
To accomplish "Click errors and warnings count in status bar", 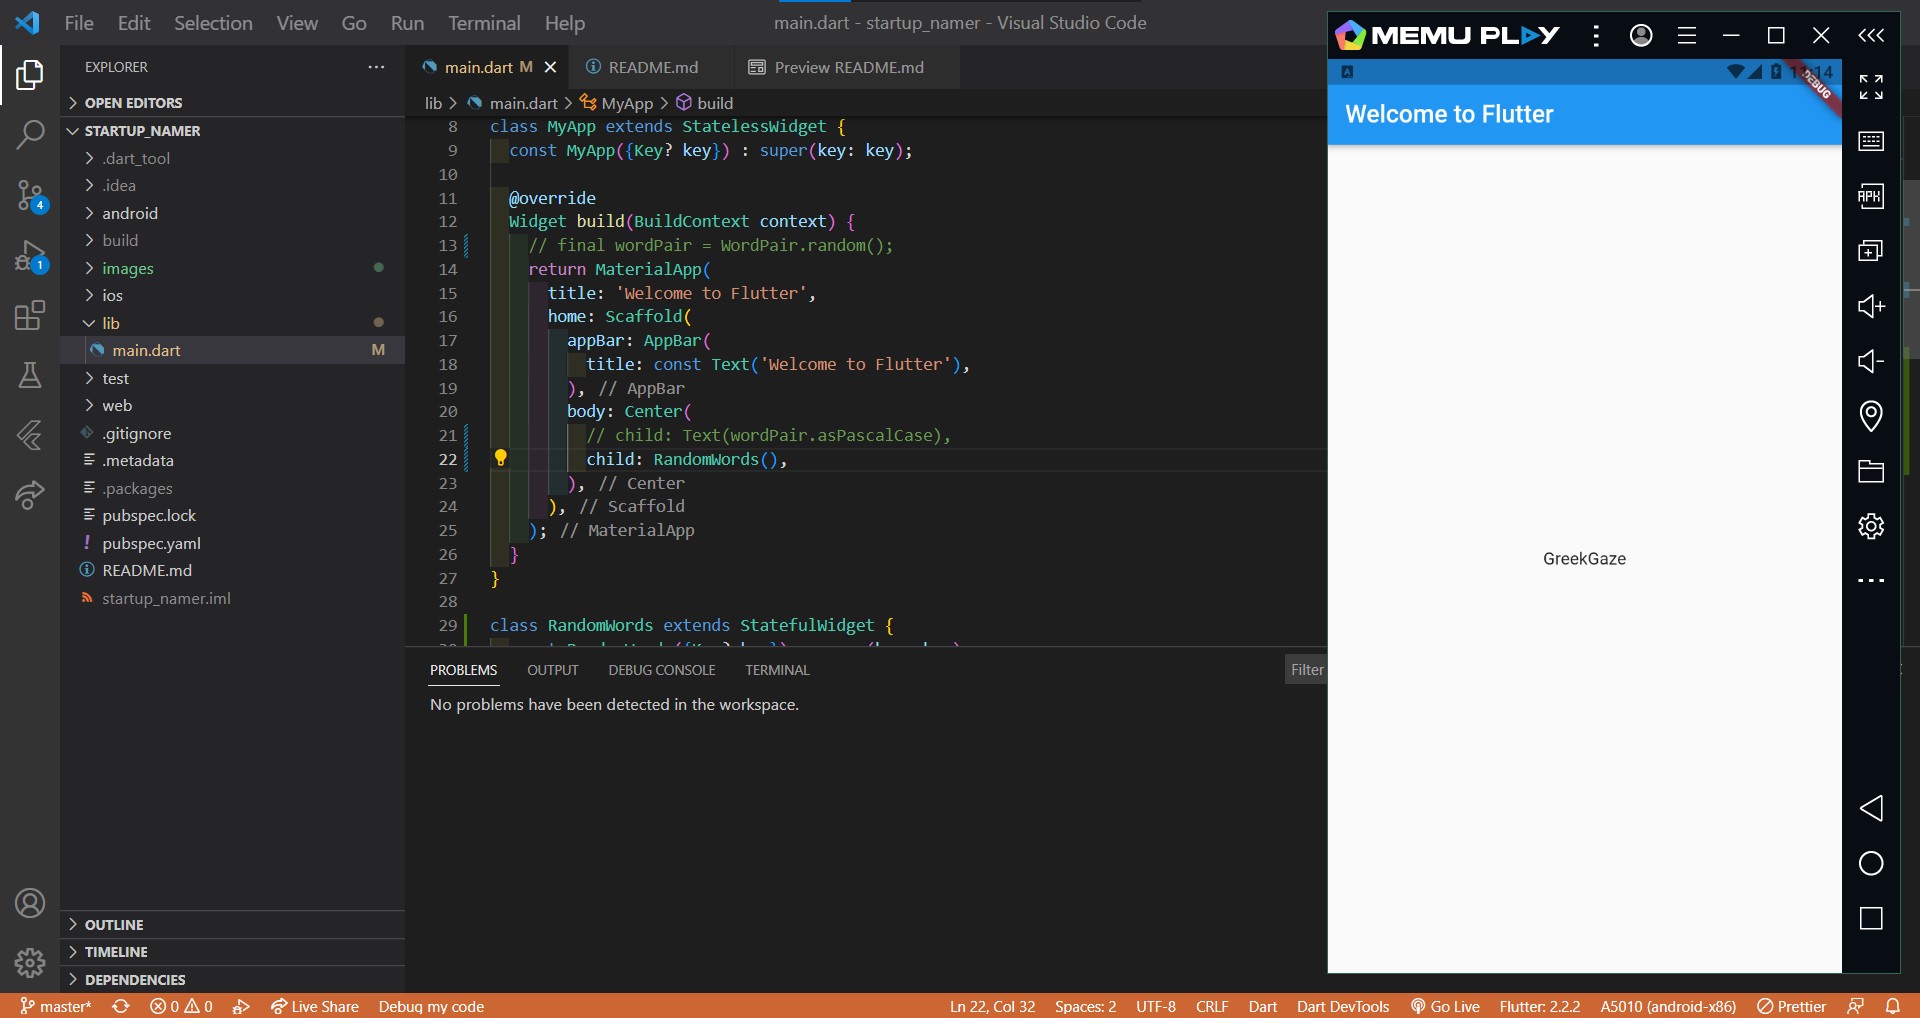I will pyautogui.click(x=181, y=1006).
